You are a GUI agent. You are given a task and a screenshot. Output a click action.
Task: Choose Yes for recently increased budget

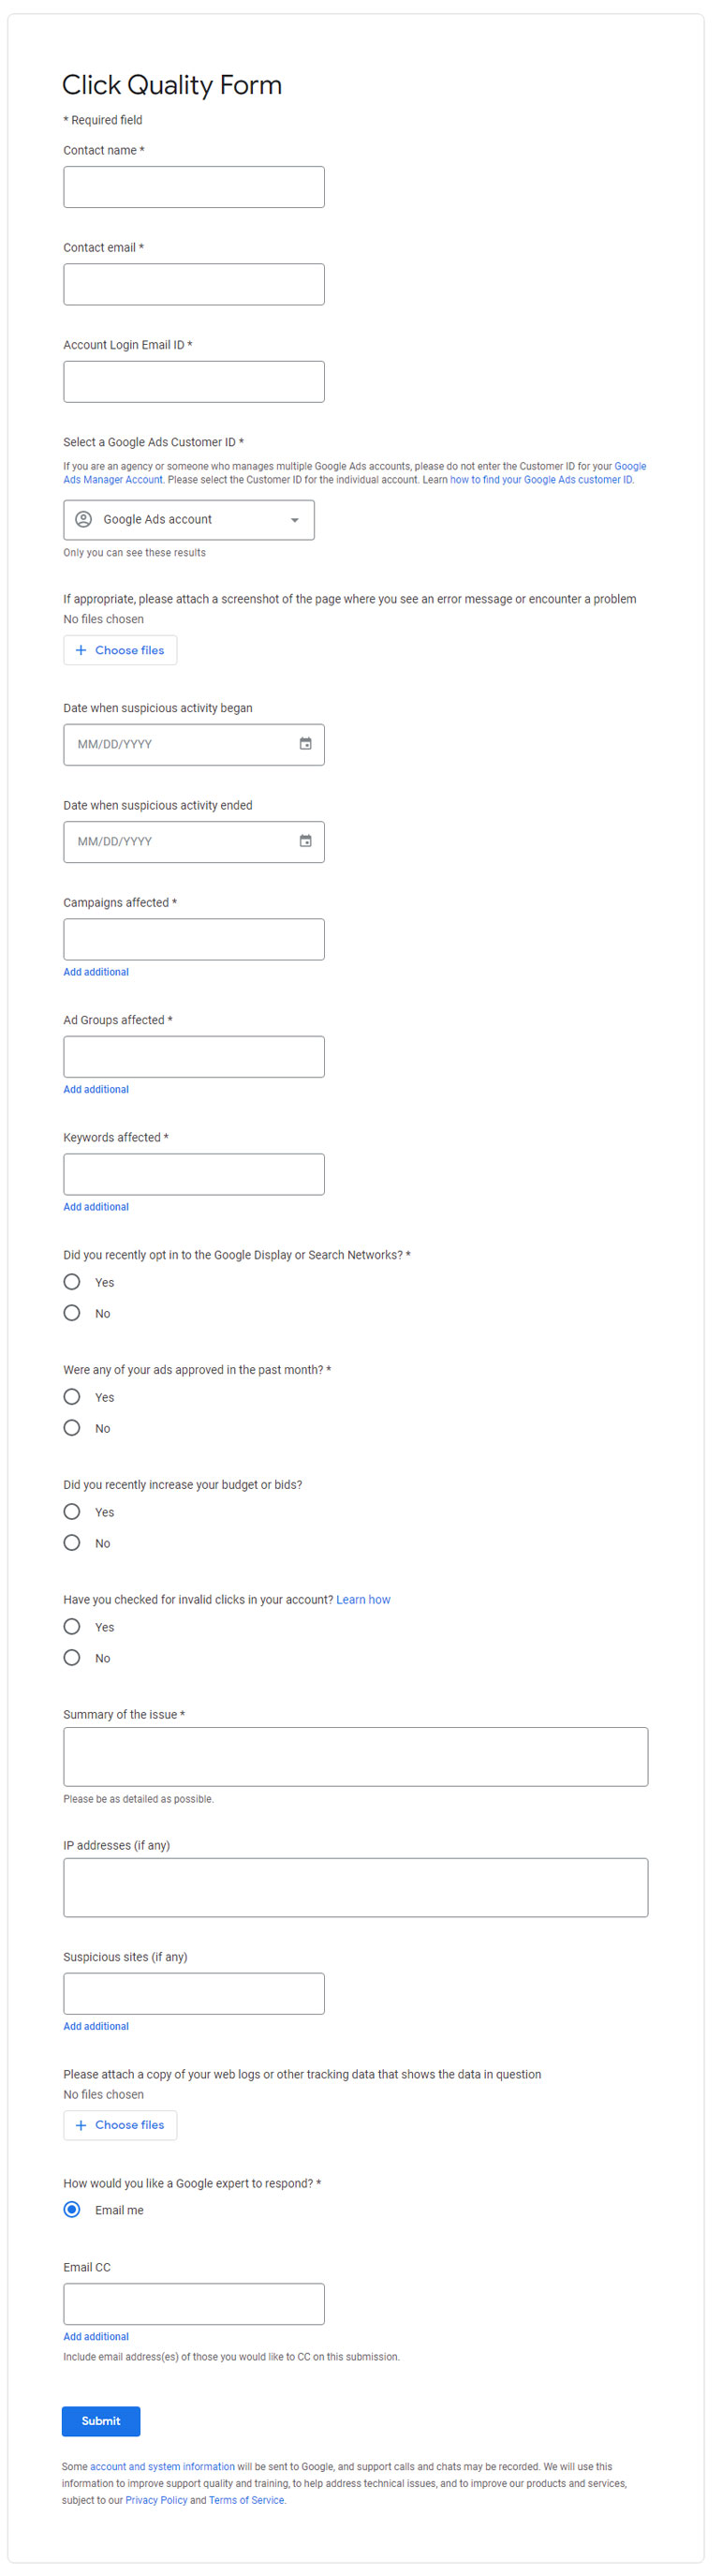[x=71, y=1511]
